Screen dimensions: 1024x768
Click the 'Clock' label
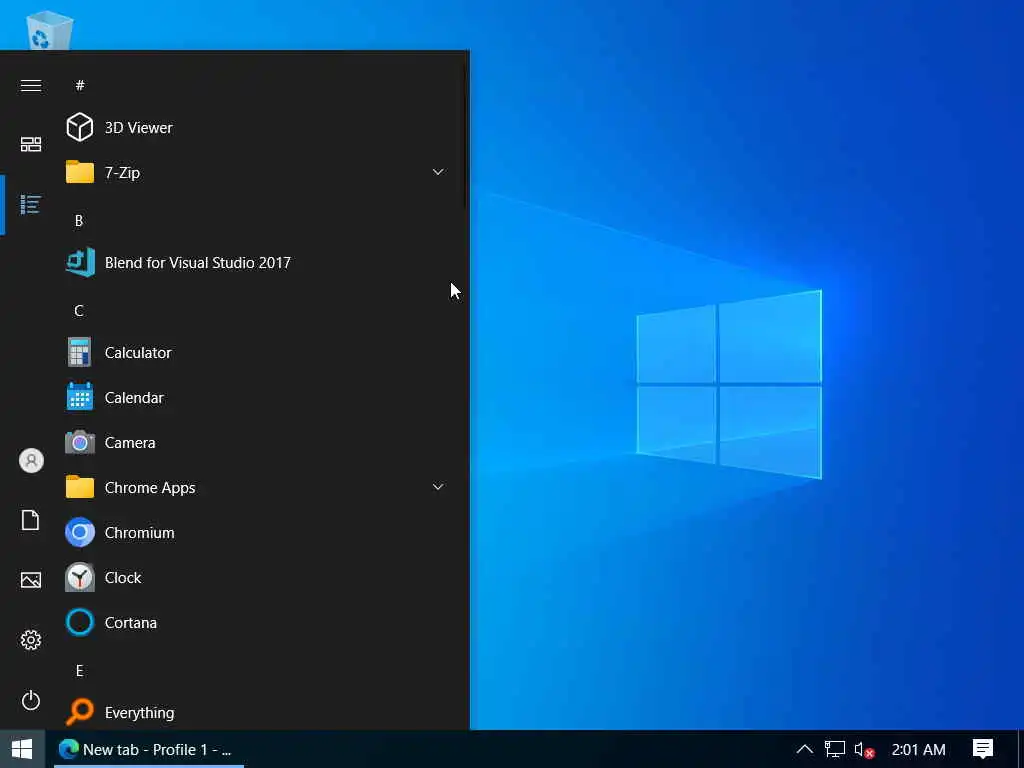click(x=123, y=578)
